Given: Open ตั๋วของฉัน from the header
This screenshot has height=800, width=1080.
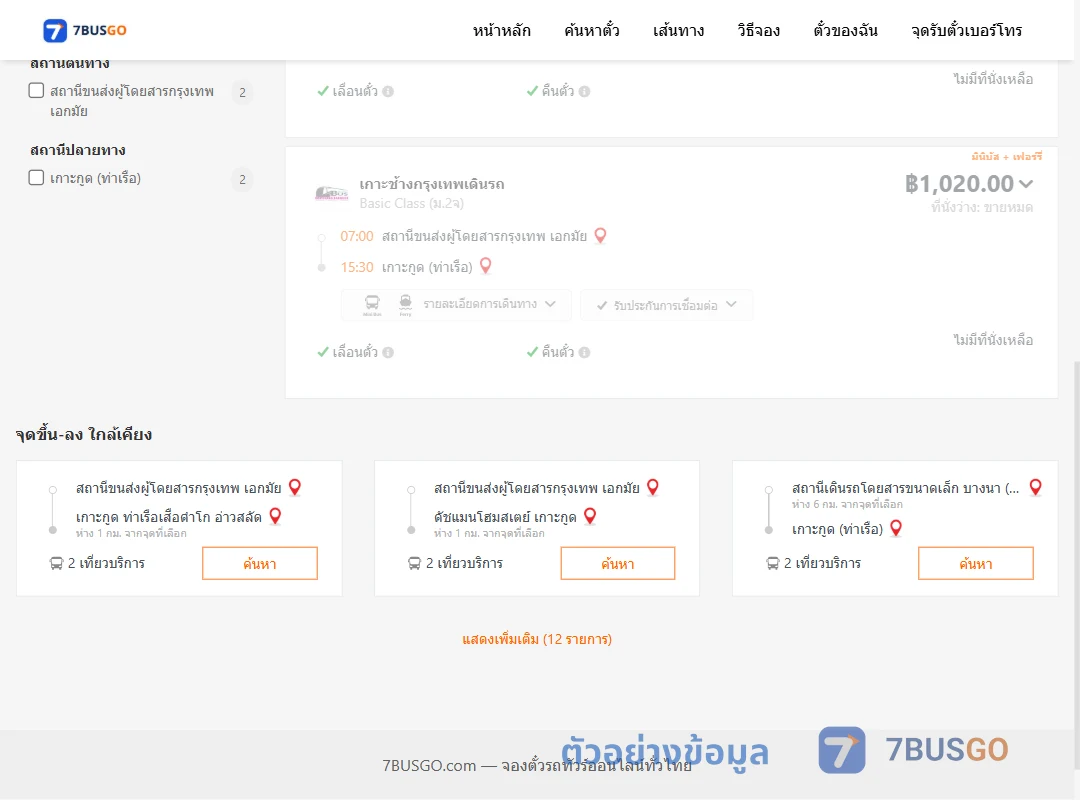Looking at the screenshot, I should pos(845,30).
